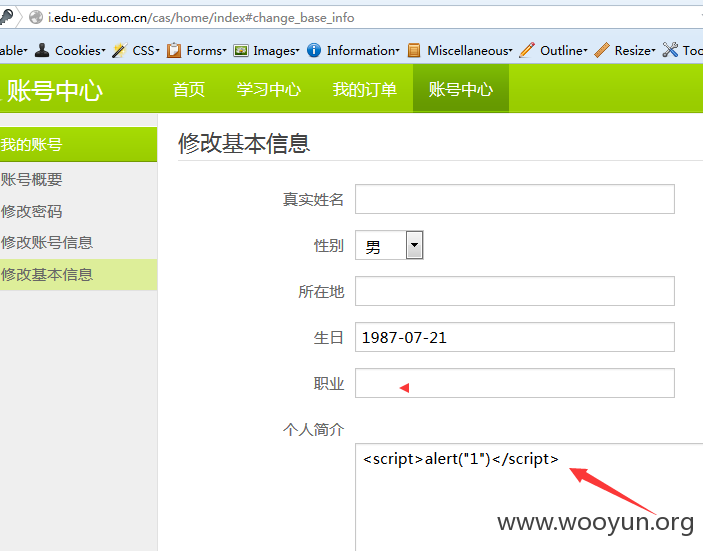
Task: Click the Cookies person icon in toolbar
Action: click(42, 50)
